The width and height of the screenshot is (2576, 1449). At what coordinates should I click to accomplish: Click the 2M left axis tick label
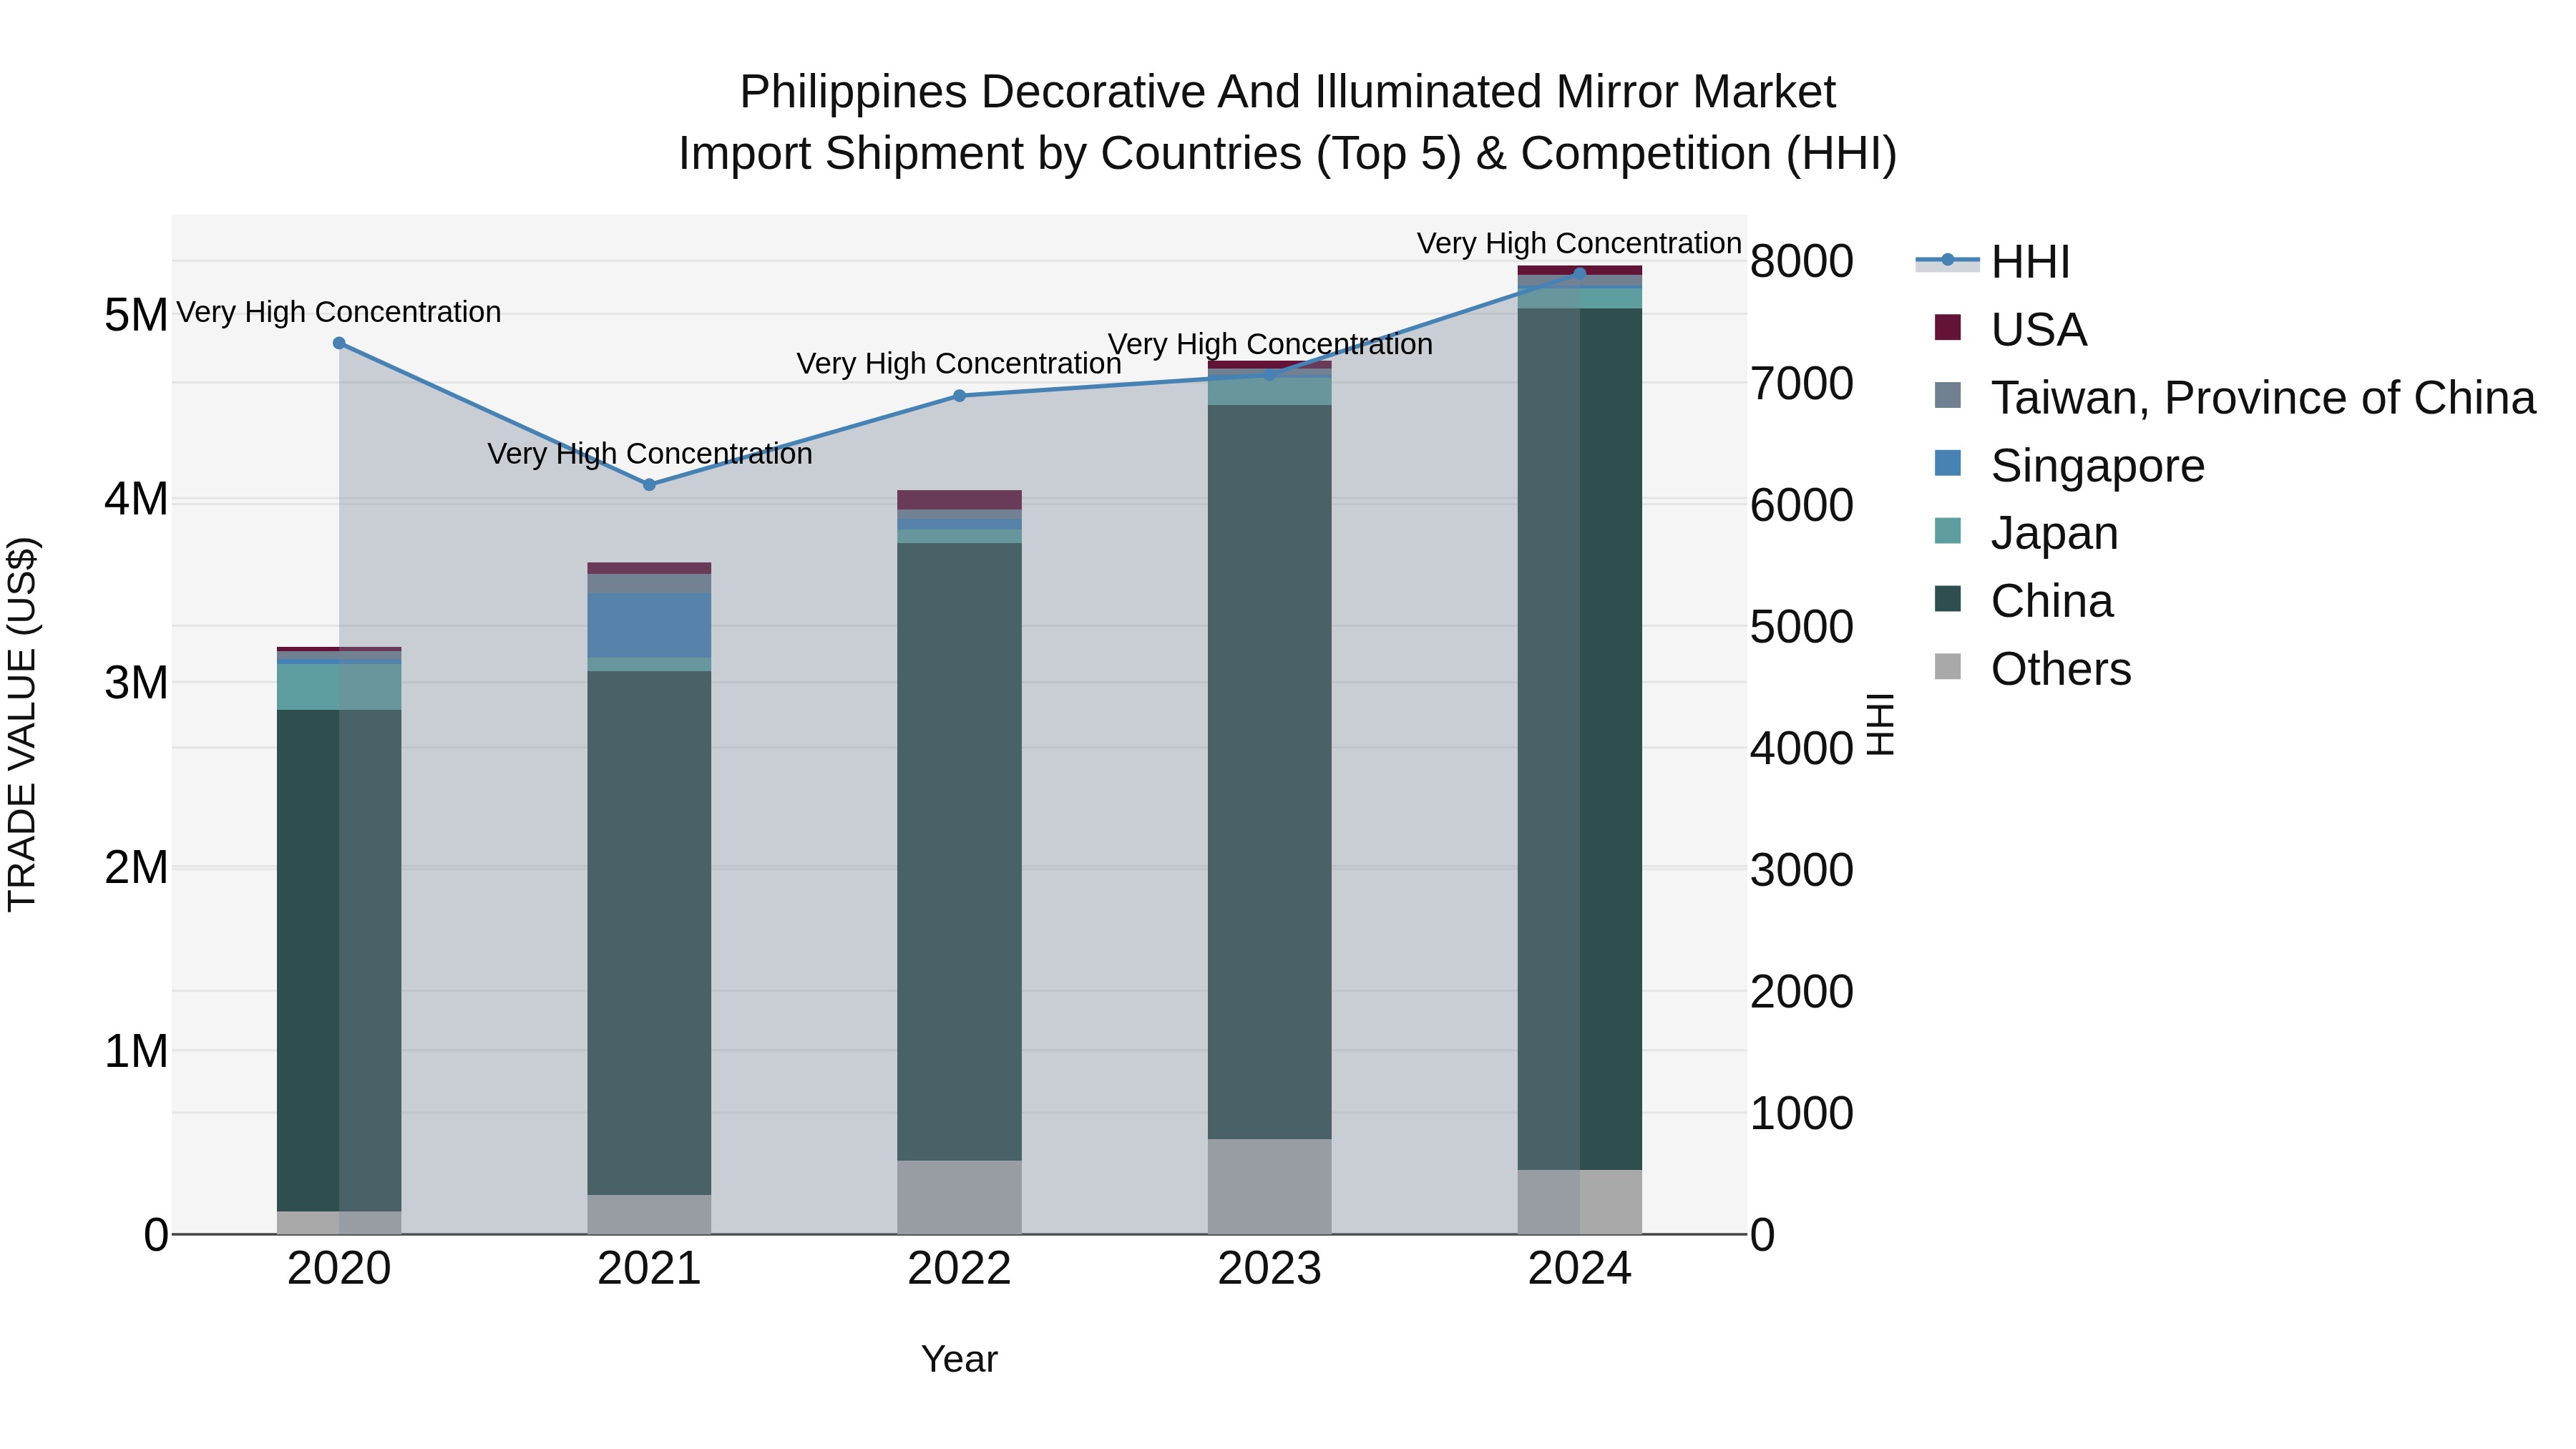pyautogui.click(x=136, y=867)
